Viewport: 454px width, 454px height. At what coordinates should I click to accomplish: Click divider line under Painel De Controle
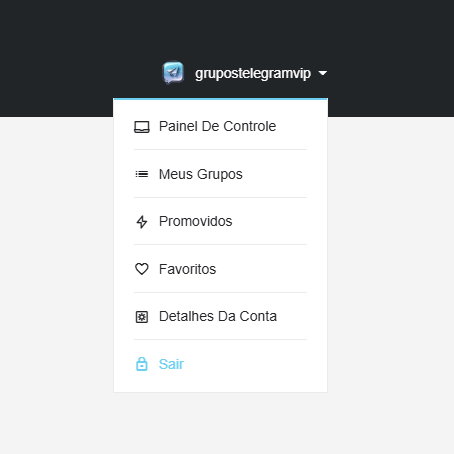click(x=220, y=150)
